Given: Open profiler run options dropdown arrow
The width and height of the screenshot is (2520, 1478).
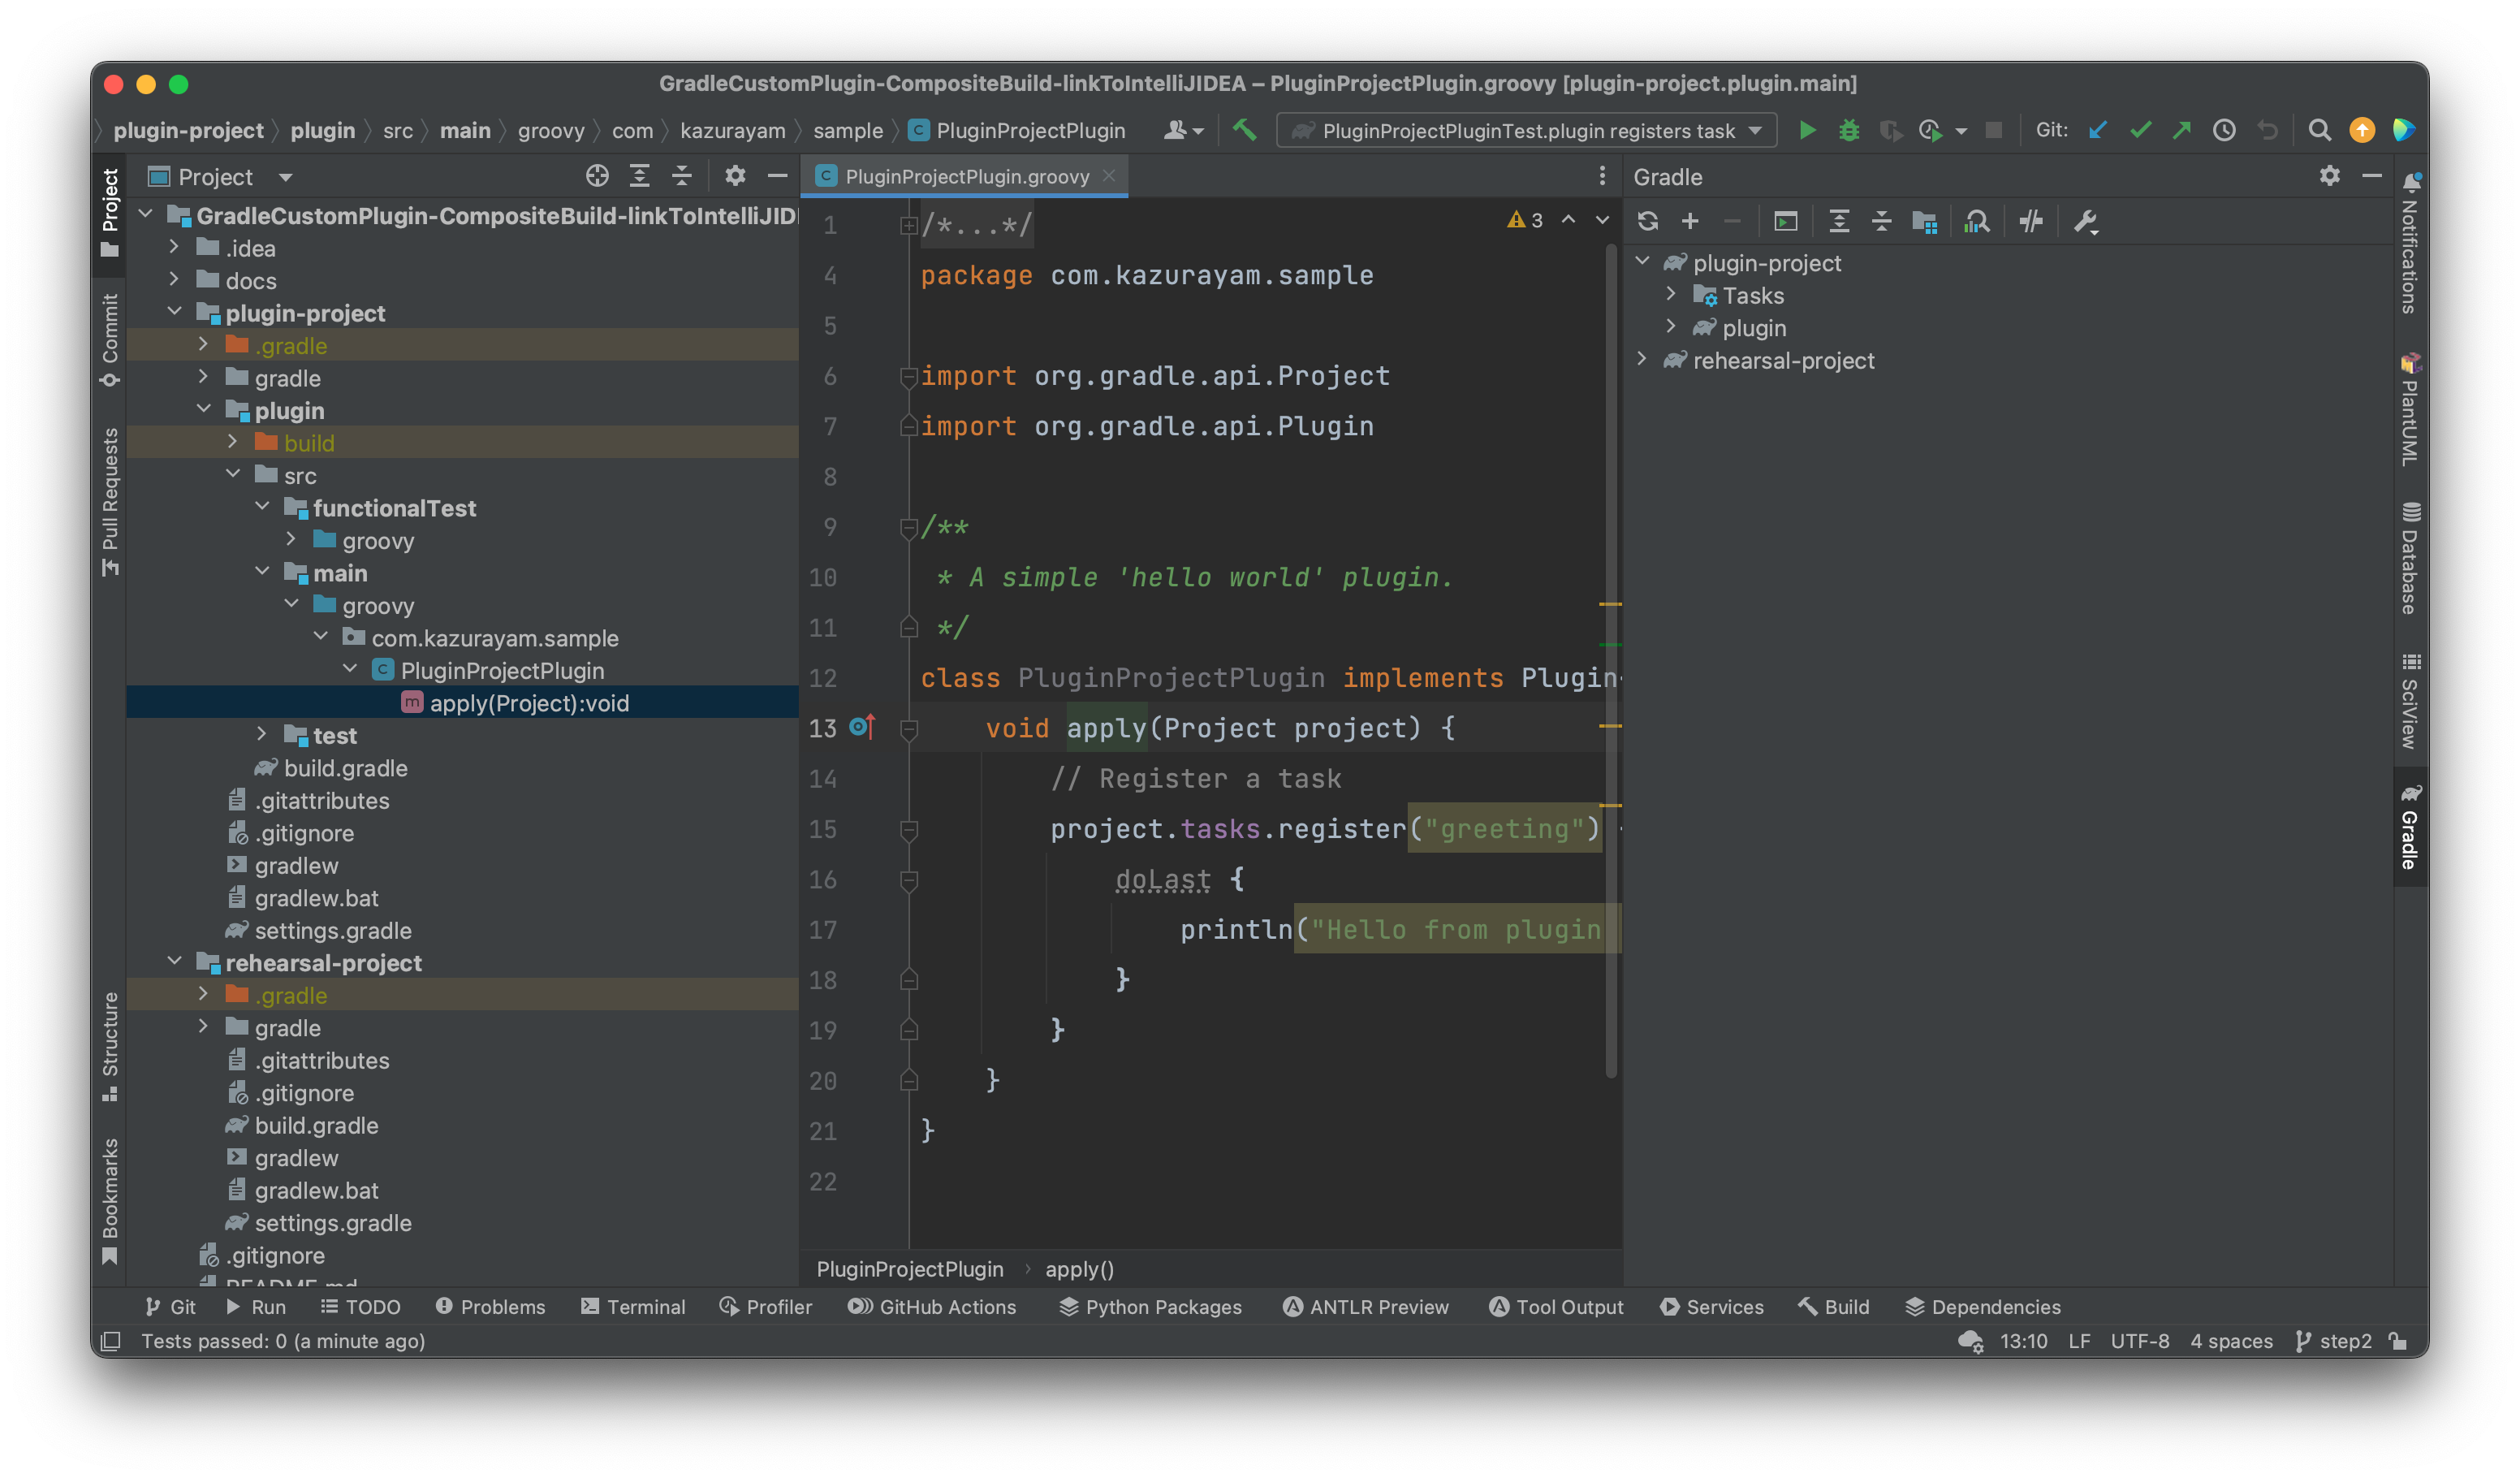Looking at the screenshot, I should click(1961, 131).
